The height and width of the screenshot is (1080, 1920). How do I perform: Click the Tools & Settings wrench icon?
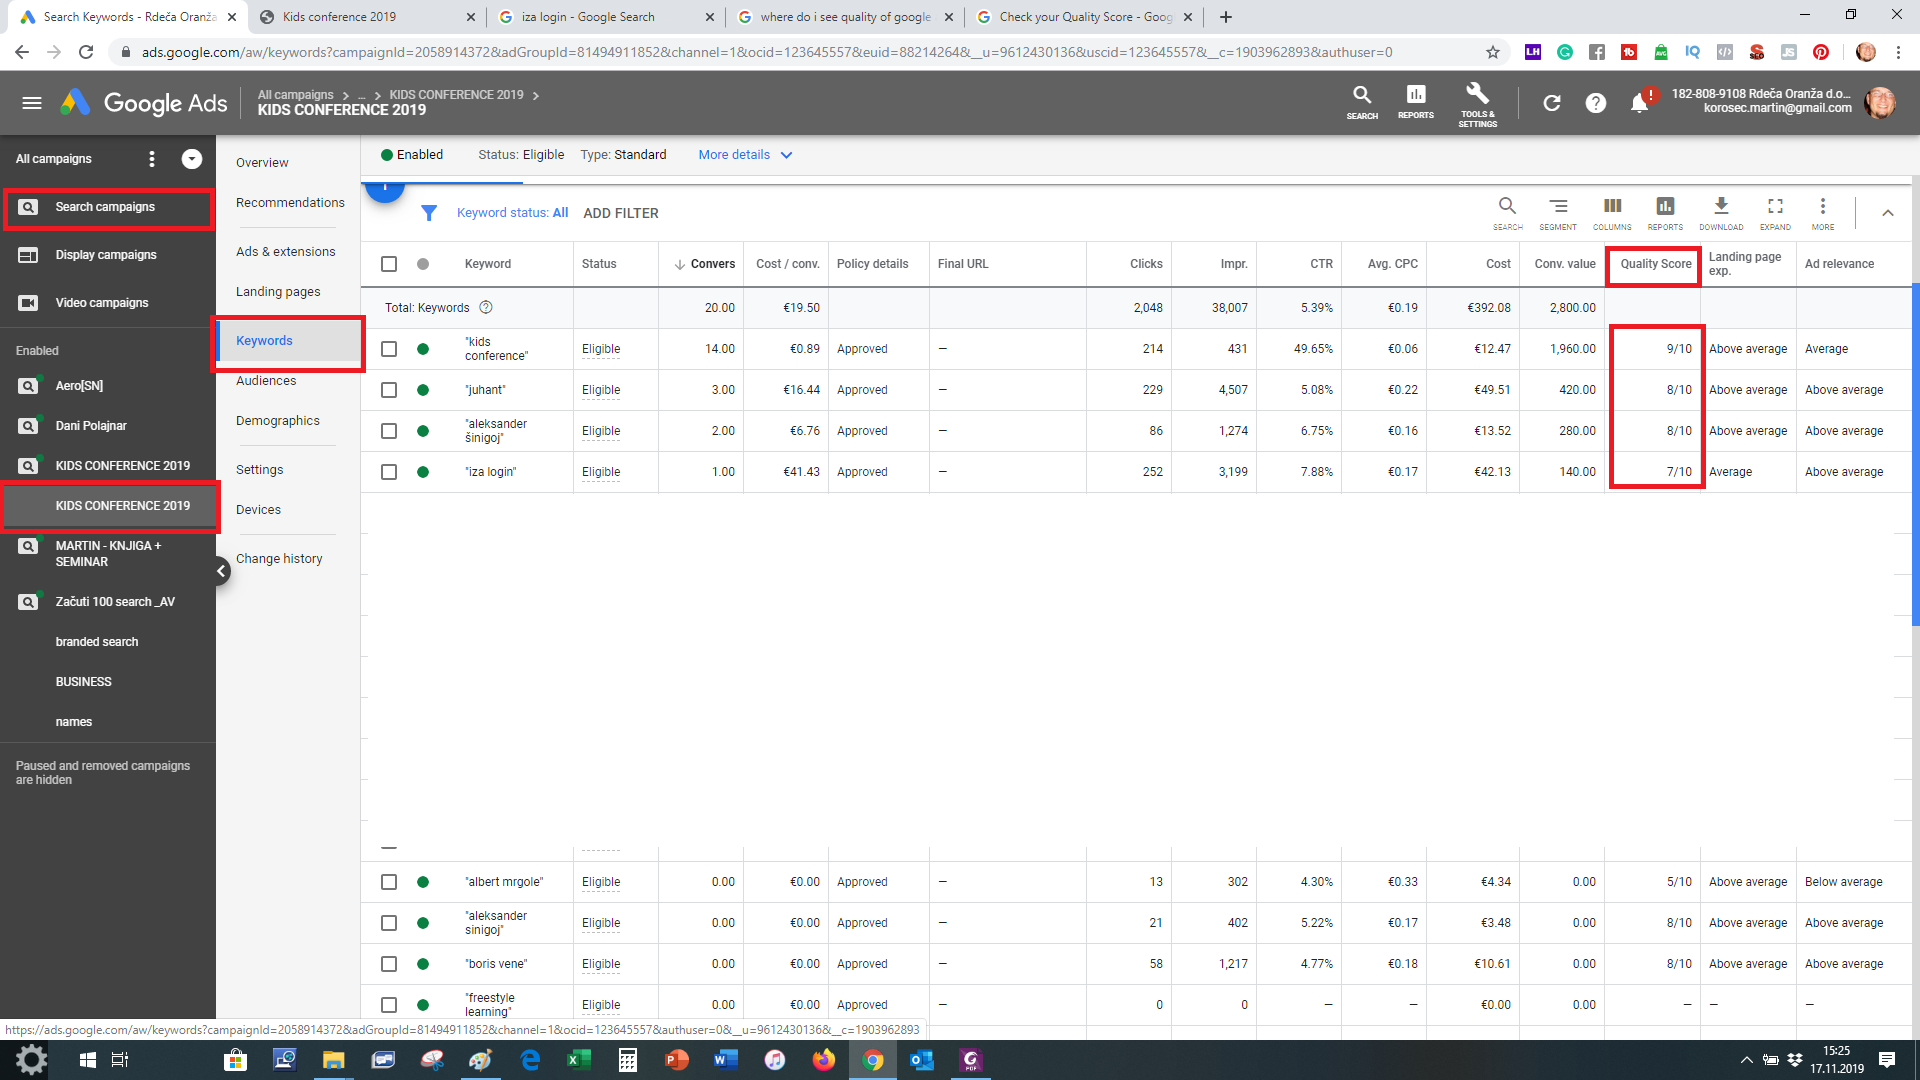pos(1477,96)
